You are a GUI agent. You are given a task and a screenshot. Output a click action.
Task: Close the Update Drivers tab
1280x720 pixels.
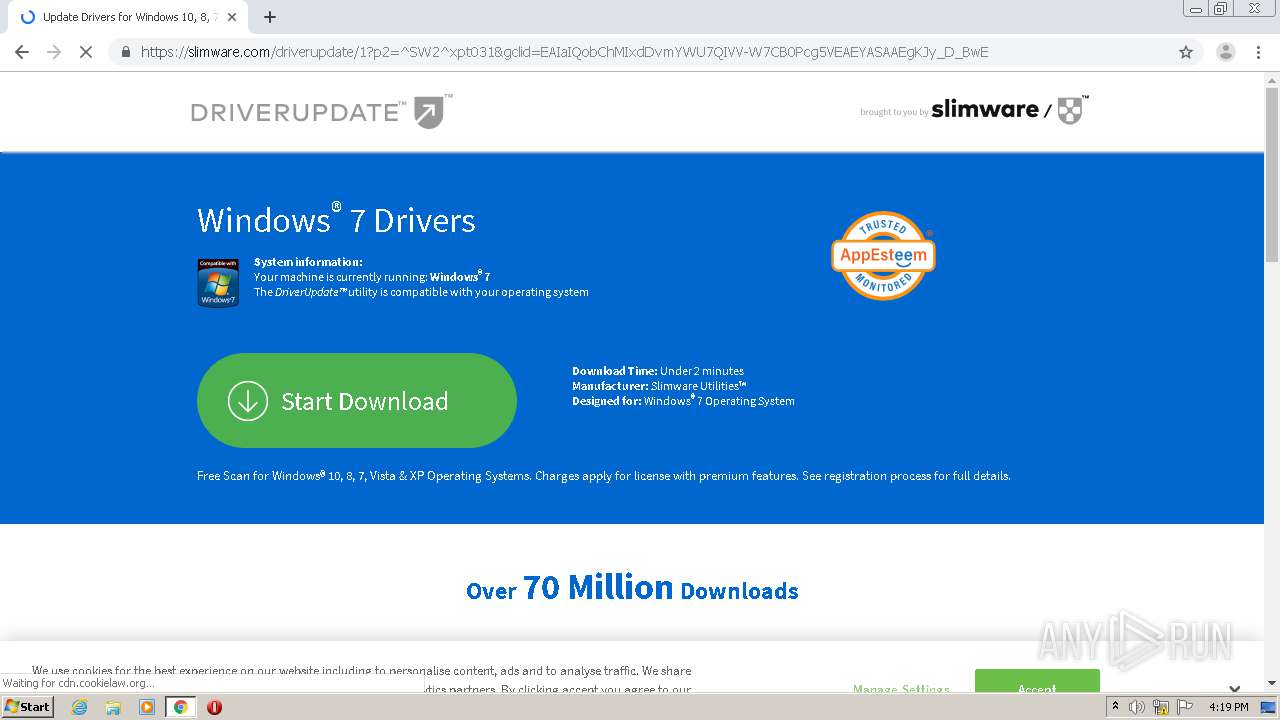(232, 17)
